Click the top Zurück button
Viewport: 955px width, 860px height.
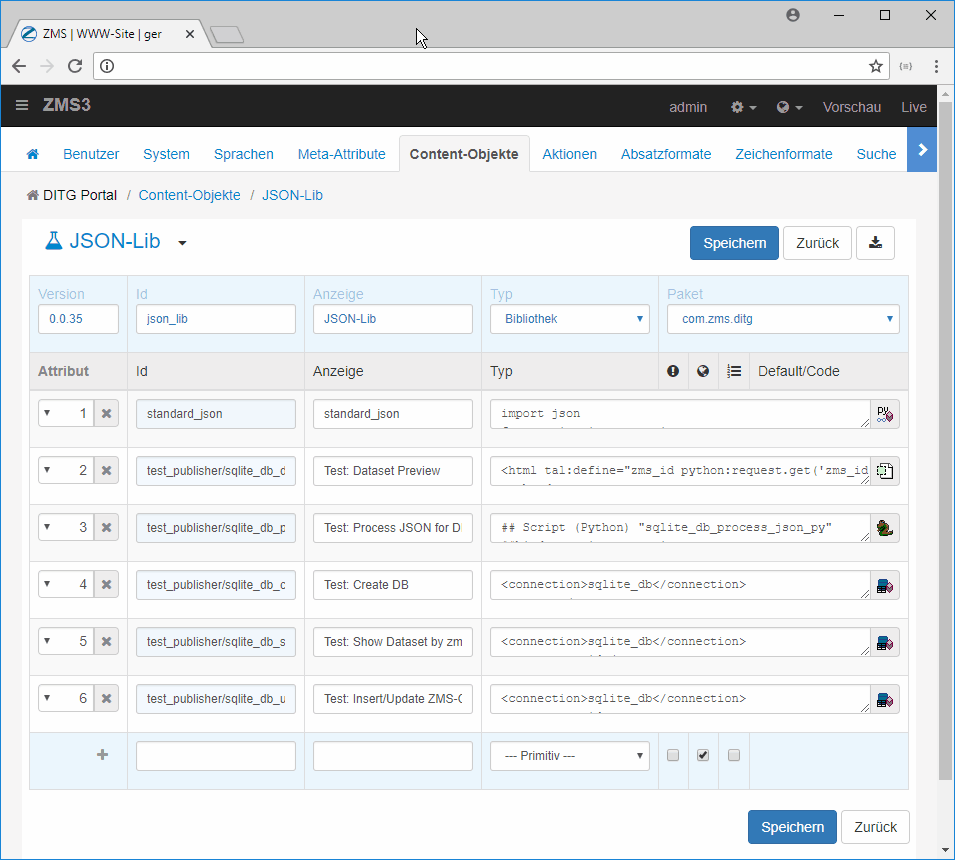pyautogui.click(x=817, y=243)
